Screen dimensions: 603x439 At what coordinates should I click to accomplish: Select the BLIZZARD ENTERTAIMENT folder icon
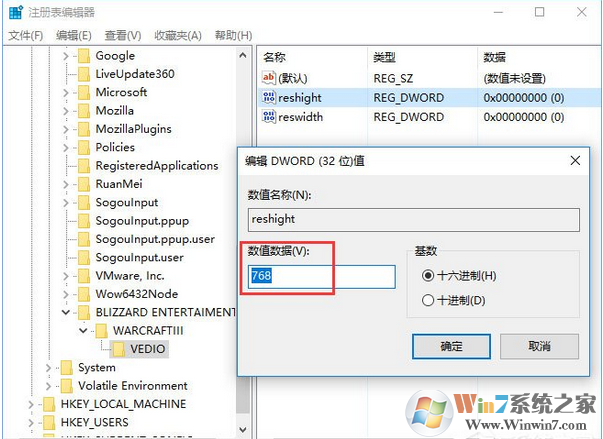point(84,313)
